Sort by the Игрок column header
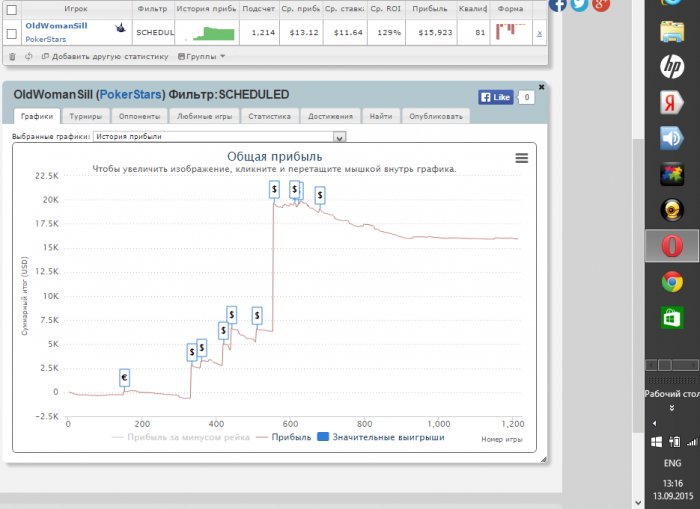 pos(76,8)
